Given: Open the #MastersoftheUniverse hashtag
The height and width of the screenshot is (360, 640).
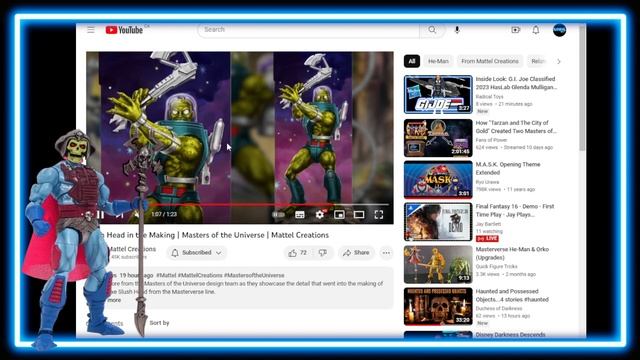Looking at the screenshot, I should [254, 276].
